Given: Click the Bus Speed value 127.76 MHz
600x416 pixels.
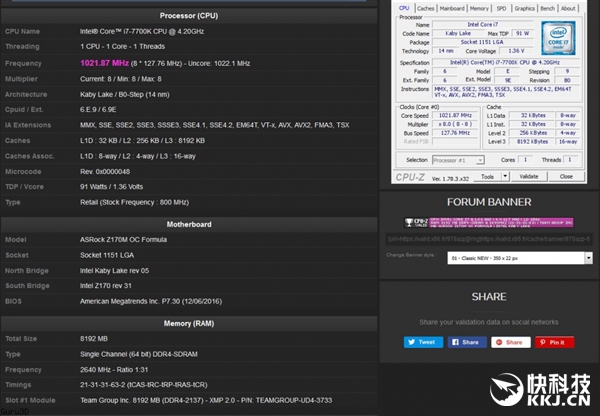Looking at the screenshot, I should 455,133.
